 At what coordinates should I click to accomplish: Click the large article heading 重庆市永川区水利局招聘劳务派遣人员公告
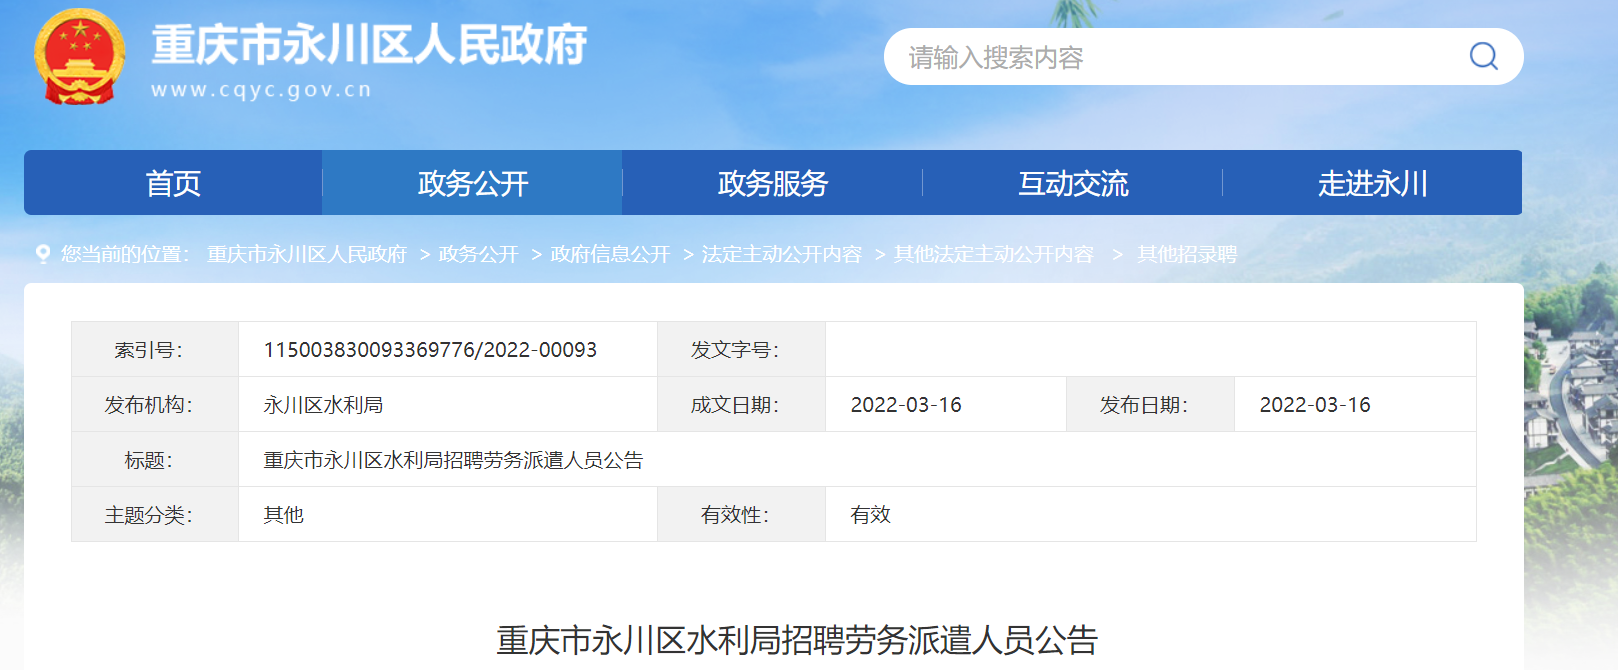click(797, 640)
